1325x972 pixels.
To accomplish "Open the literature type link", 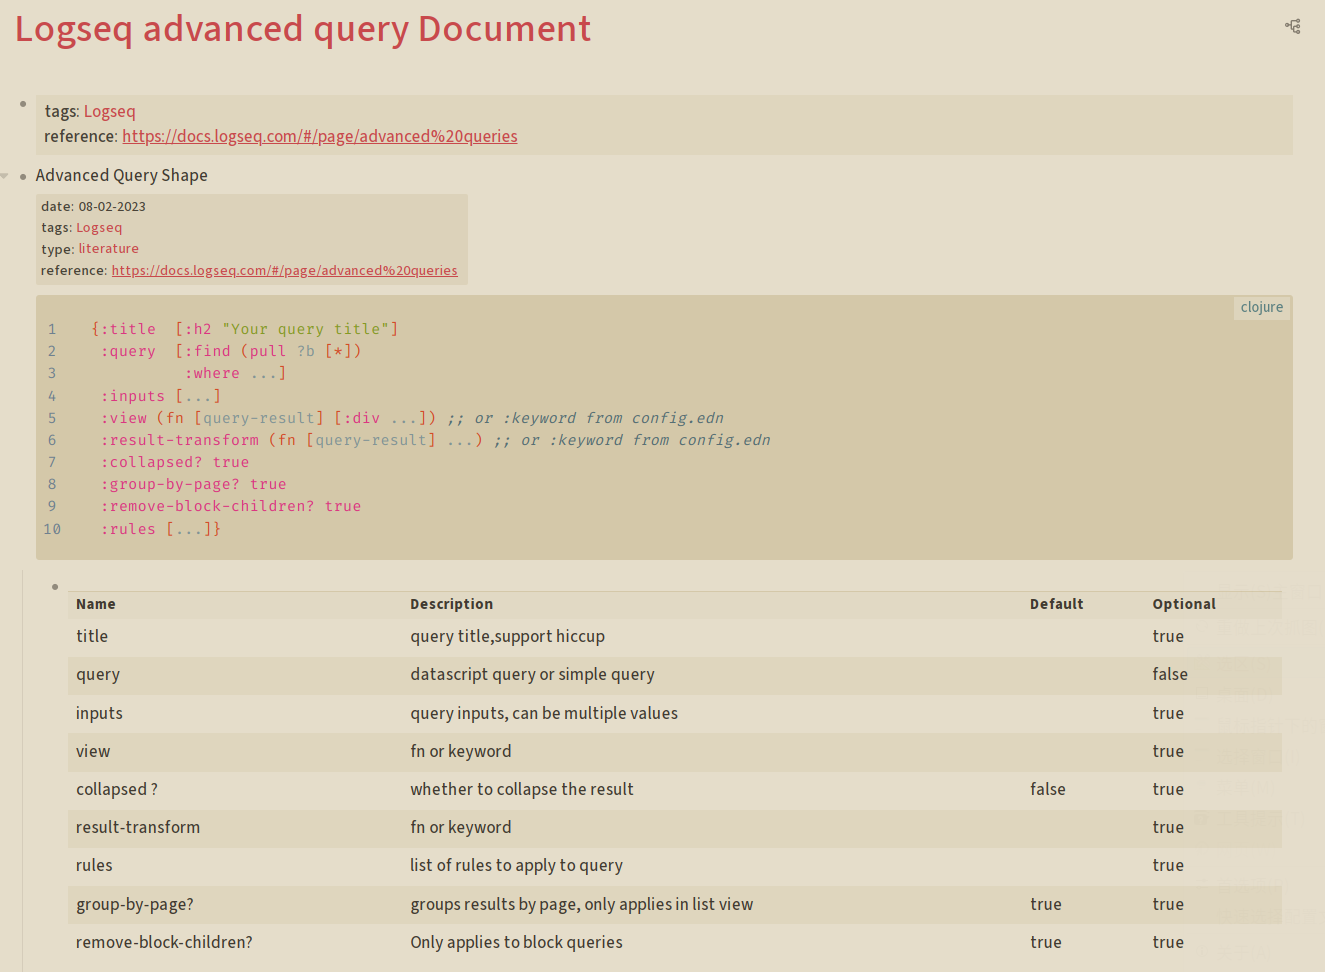I will [108, 248].
